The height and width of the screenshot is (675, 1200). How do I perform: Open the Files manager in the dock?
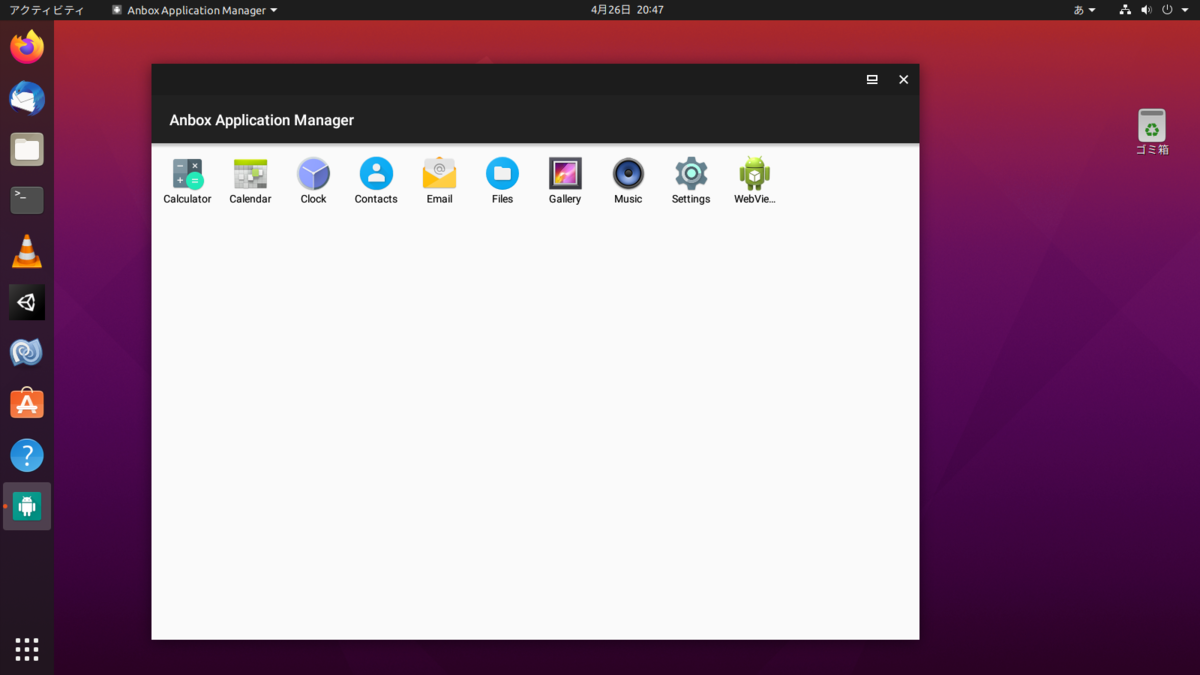coord(27,149)
